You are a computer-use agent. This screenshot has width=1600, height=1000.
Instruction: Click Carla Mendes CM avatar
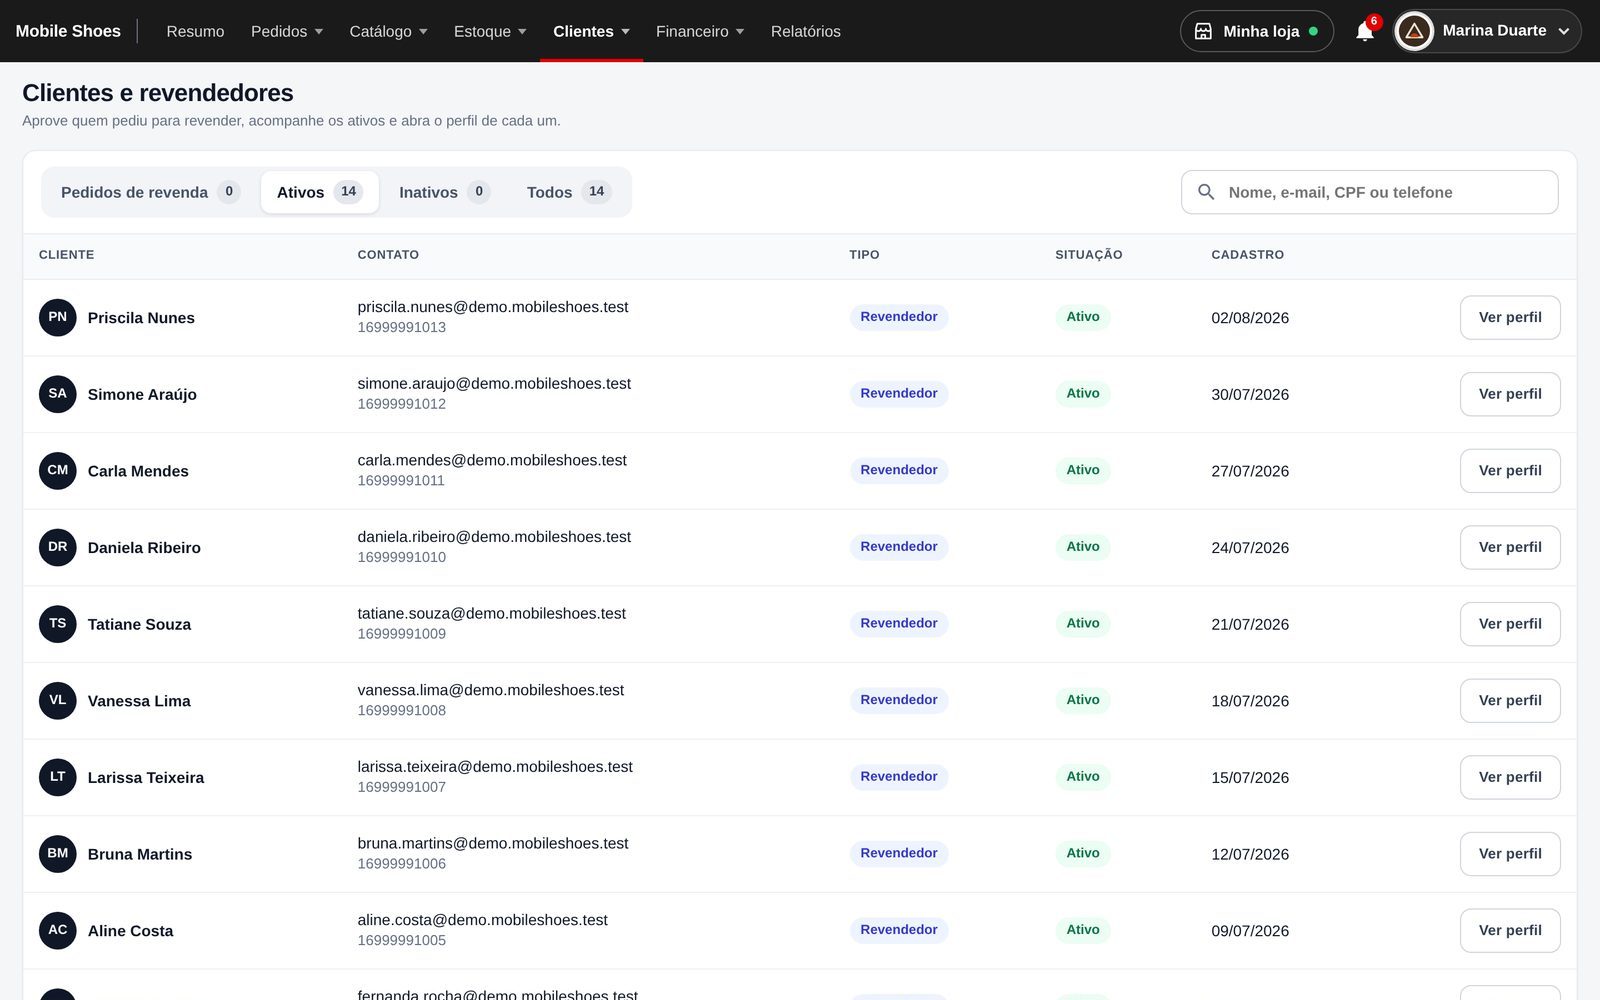58,471
